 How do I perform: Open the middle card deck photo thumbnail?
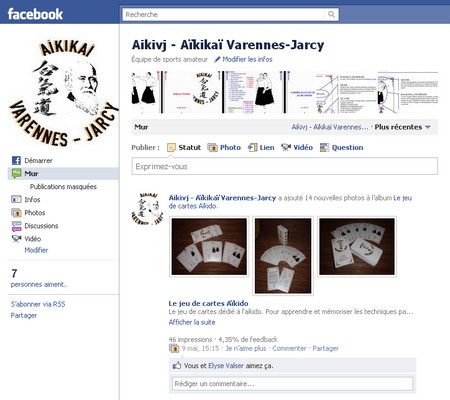283,256
